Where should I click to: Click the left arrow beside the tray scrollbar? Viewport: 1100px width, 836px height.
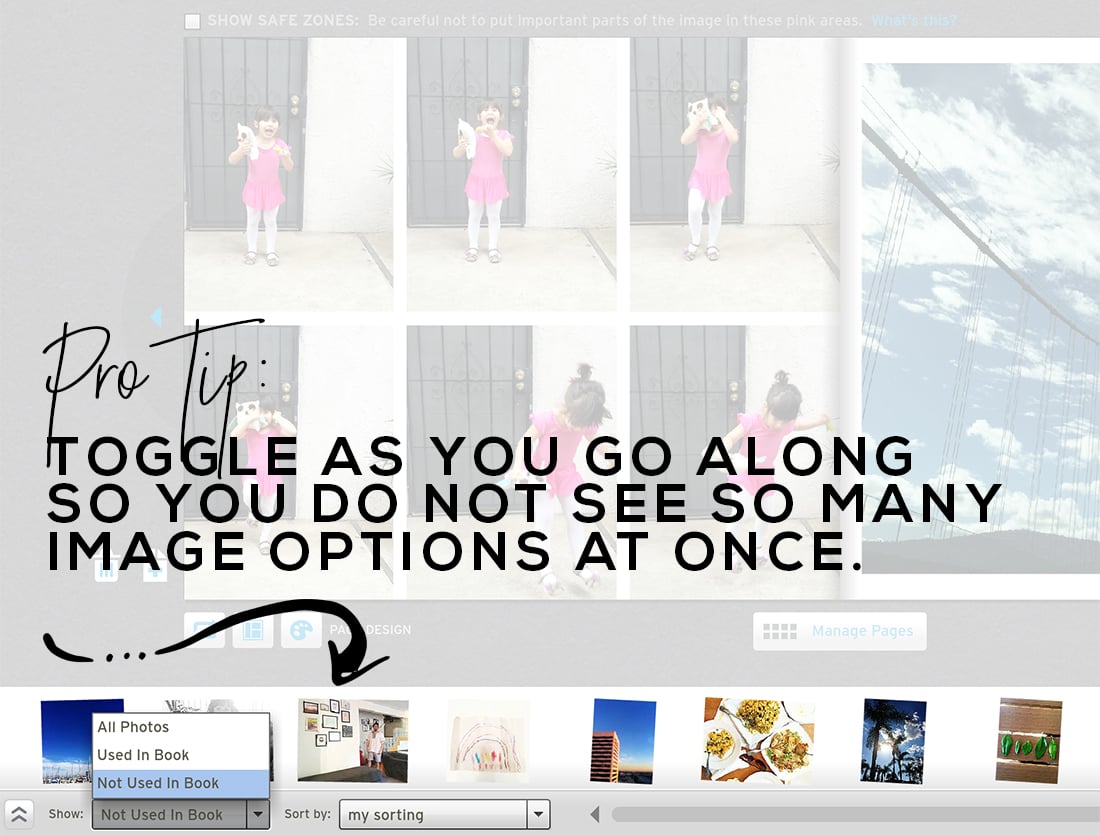click(595, 814)
